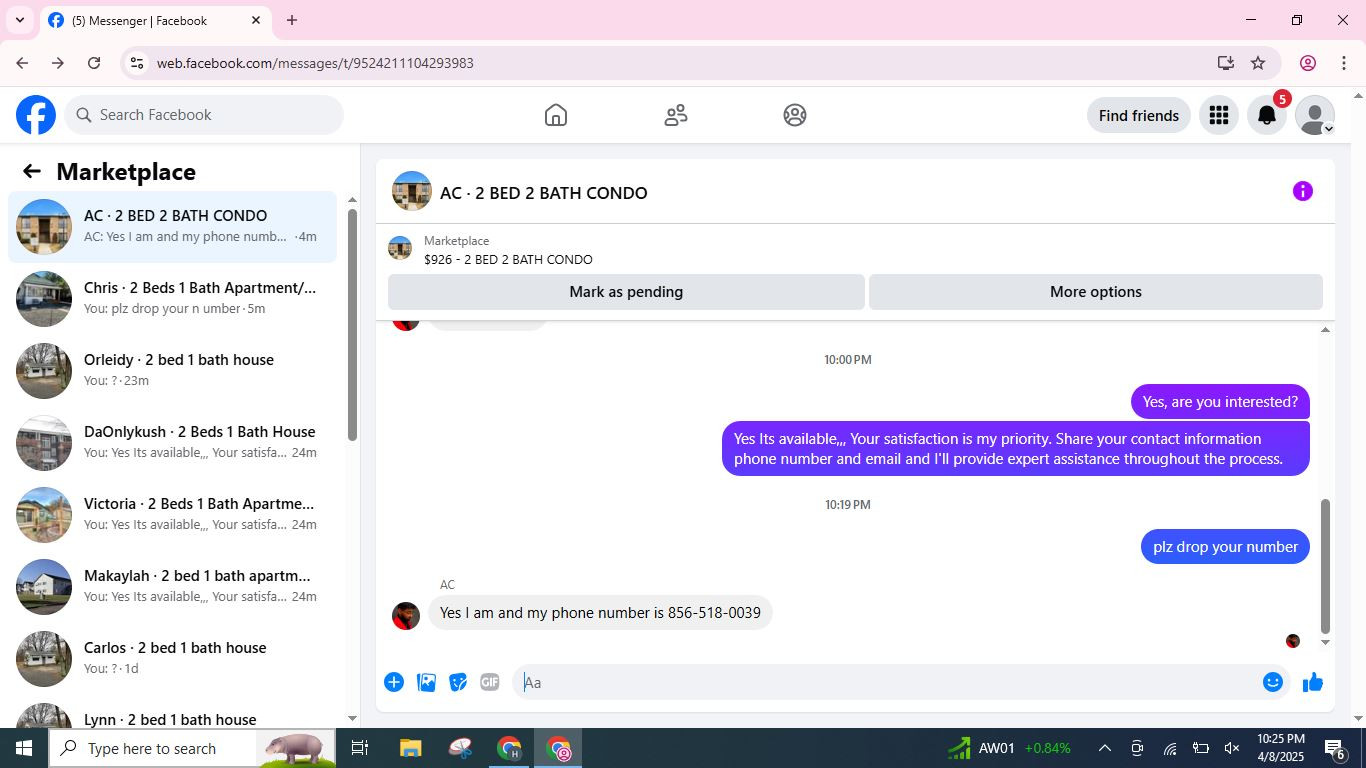
Task: Select the Messenger | Facebook tab
Action: 155,20
